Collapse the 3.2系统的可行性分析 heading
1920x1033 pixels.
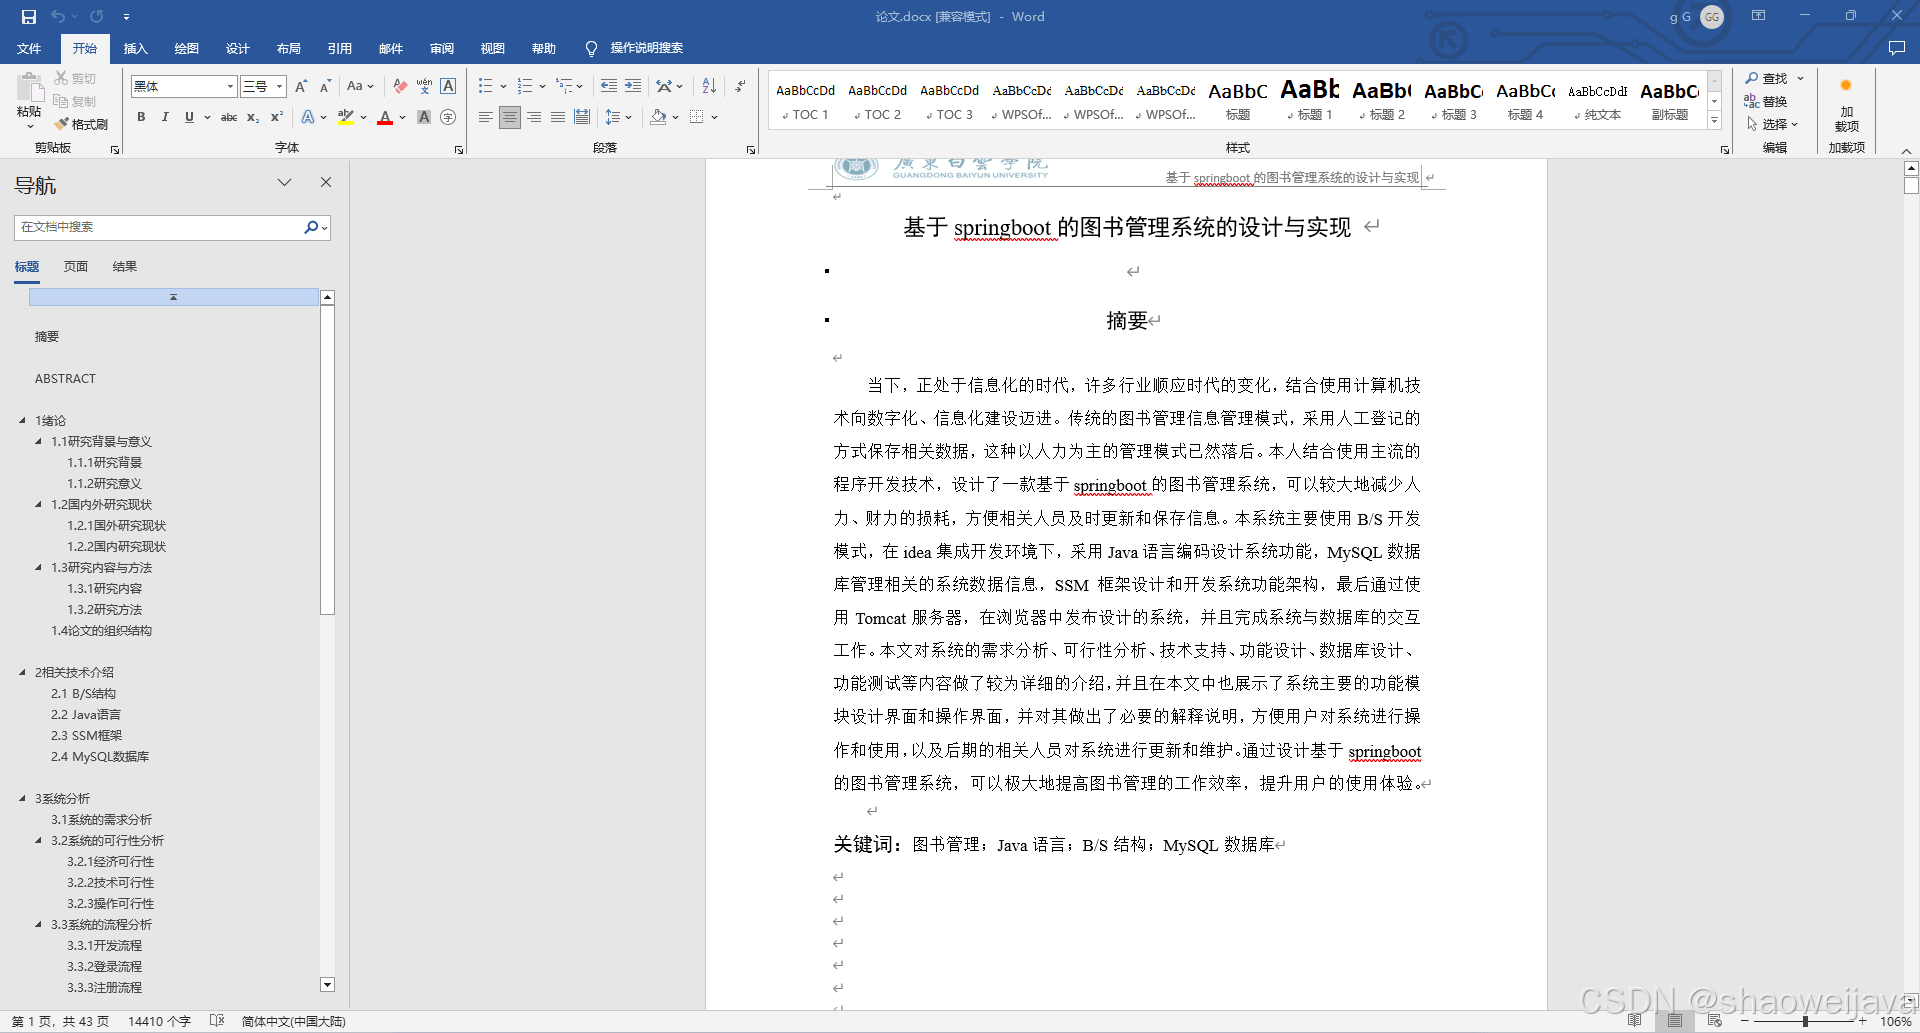coord(38,841)
